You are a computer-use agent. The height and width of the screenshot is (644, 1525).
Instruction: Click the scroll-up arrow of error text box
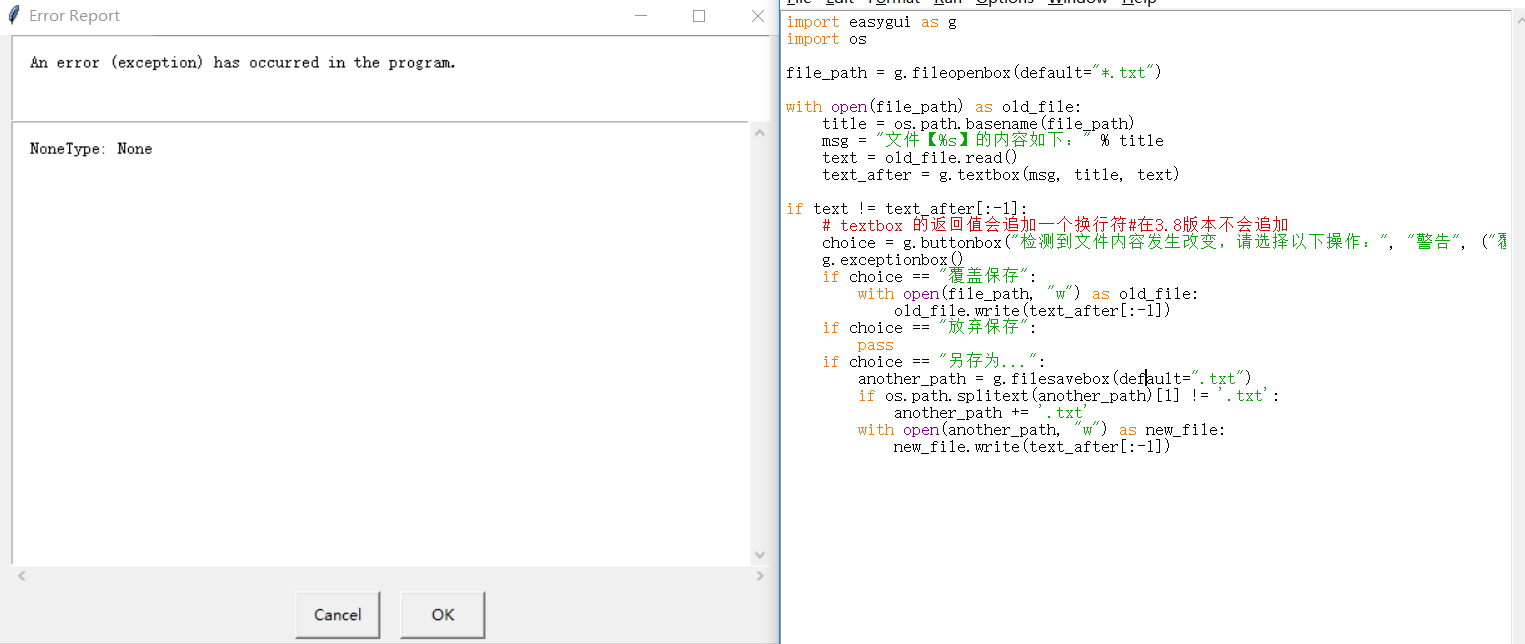tap(759, 133)
